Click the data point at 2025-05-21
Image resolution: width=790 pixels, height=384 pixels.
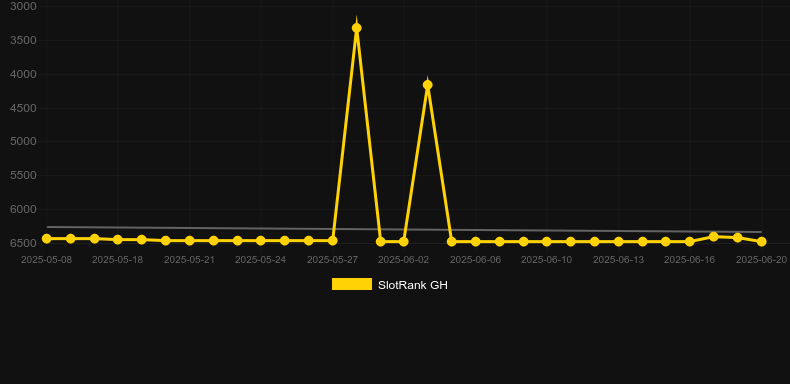[x=189, y=240]
